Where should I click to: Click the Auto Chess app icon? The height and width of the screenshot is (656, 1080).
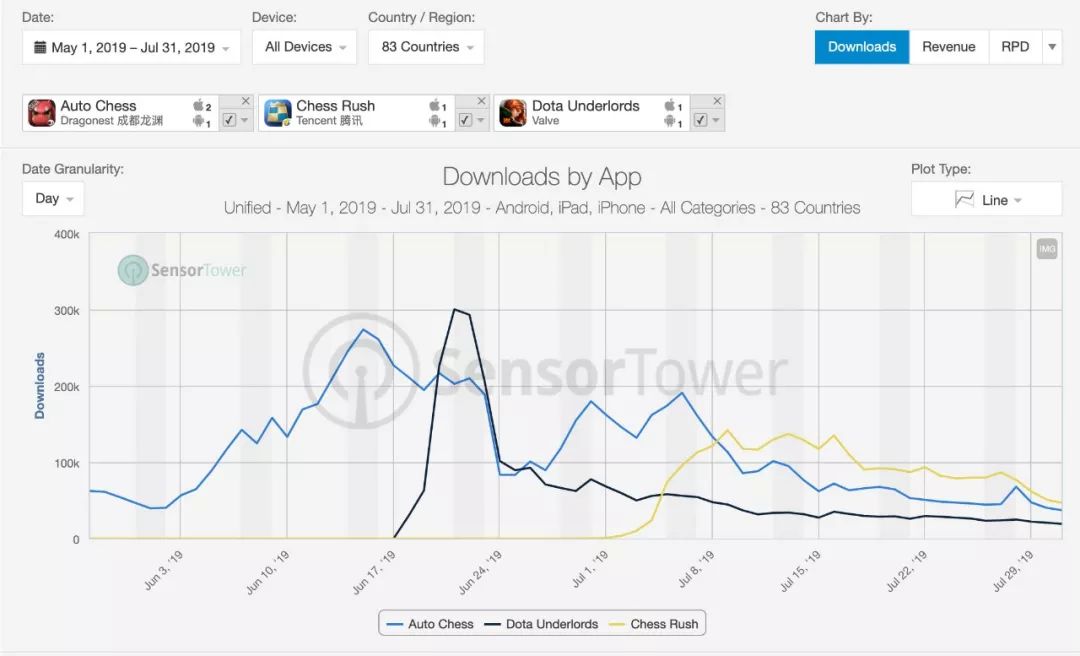41,113
